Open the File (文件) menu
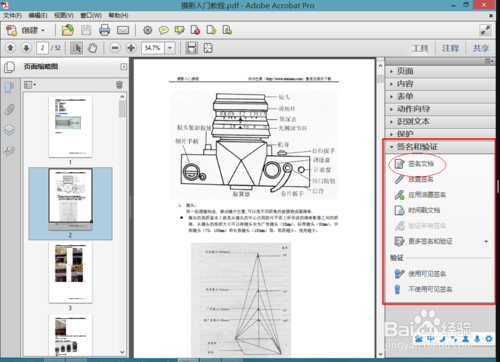This screenshot has height=362, width=500. [13, 16]
